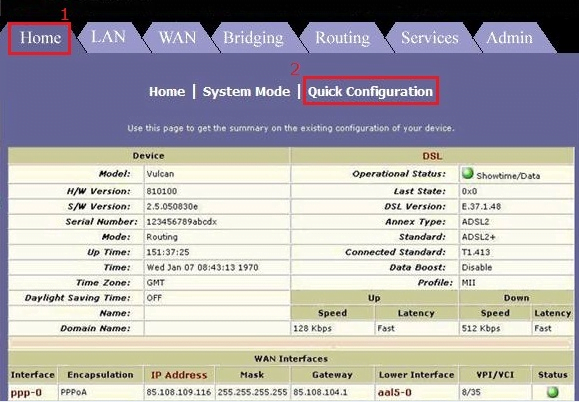Select the Routing tab
This screenshot has width=579, height=402.
click(342, 38)
